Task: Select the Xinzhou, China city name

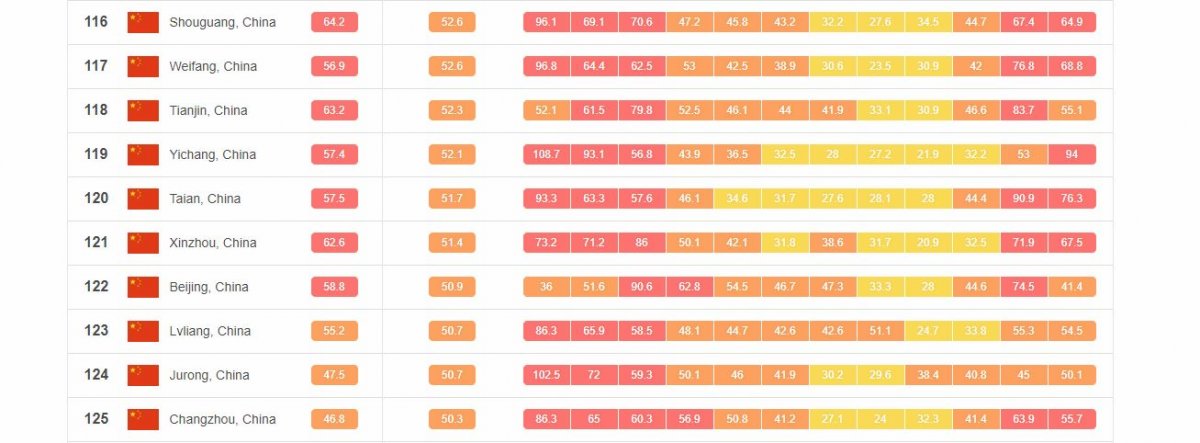Action: [x=213, y=243]
